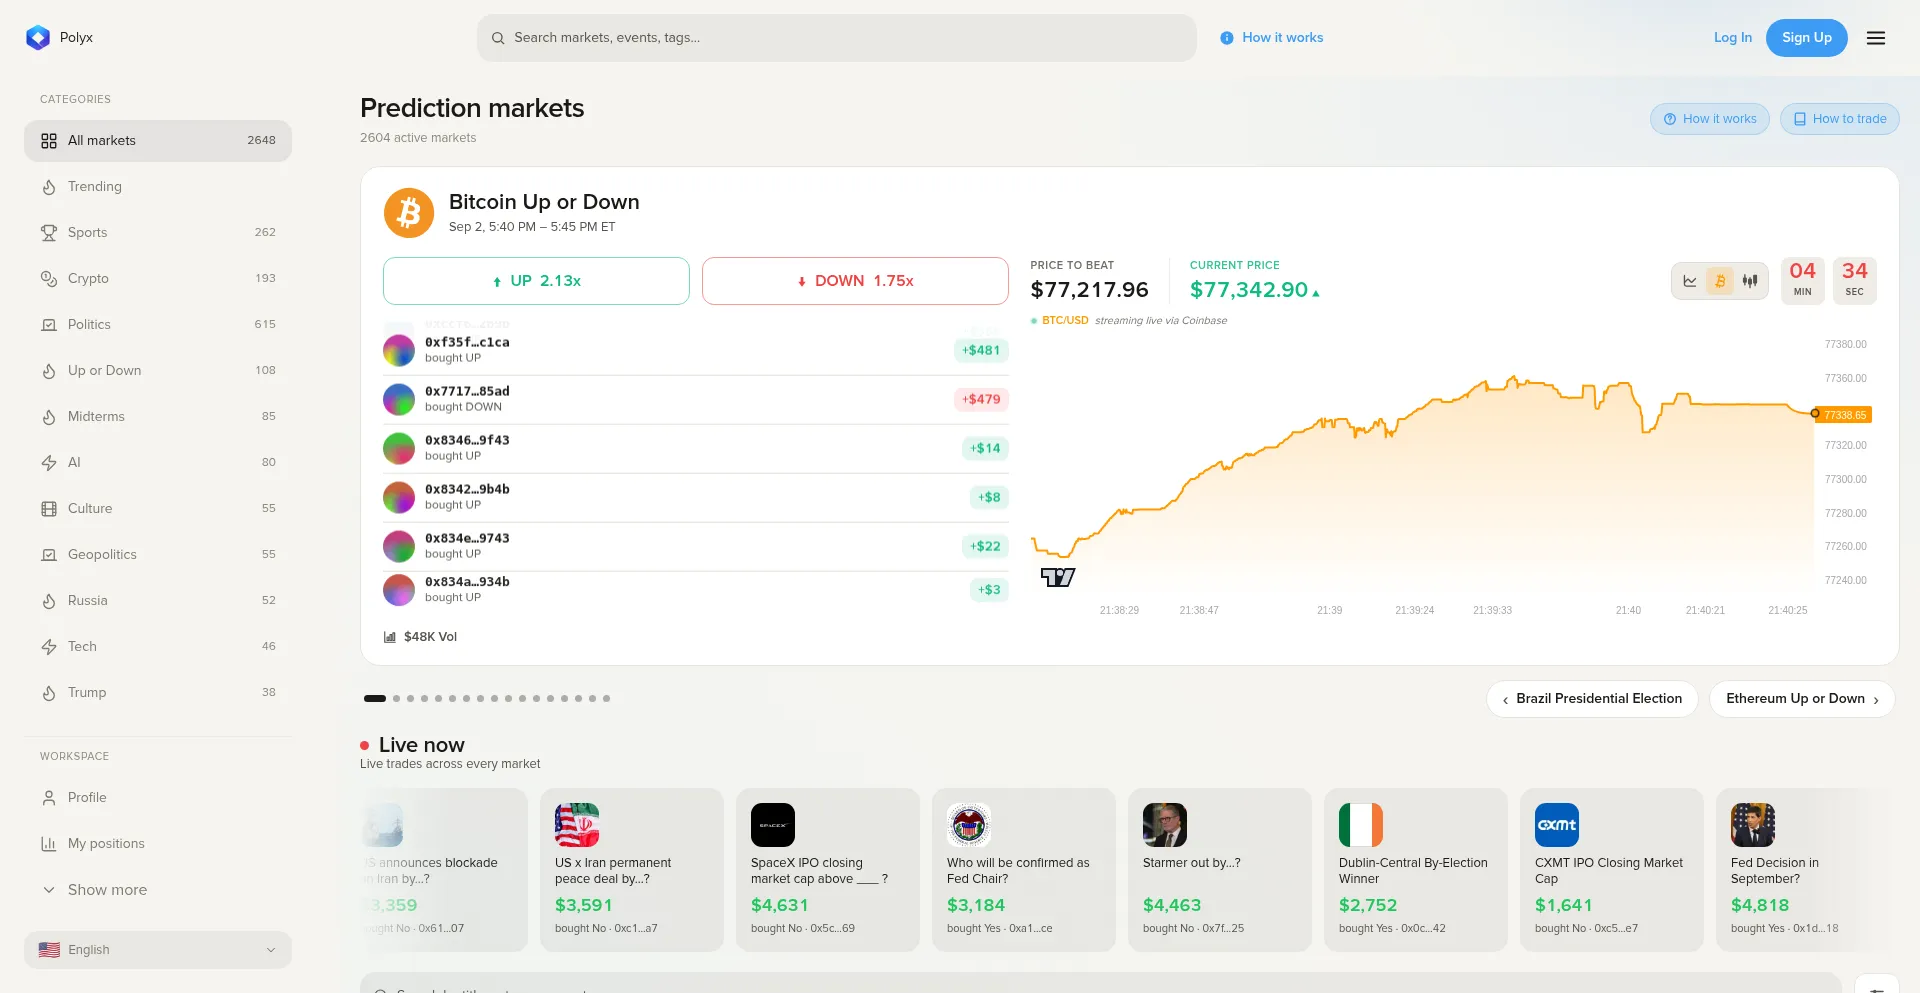The width and height of the screenshot is (1920, 993).
Task: Select the Bitcoin price chart toggle
Action: pos(1720,281)
